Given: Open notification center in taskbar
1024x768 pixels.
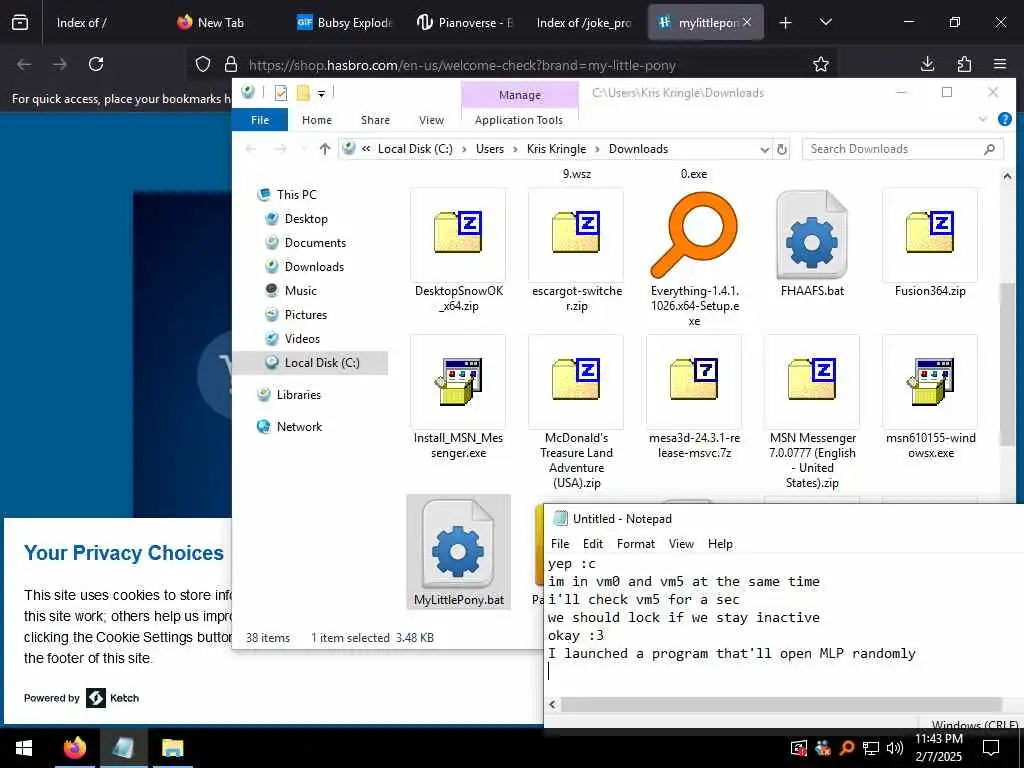Looking at the screenshot, I should 991,748.
